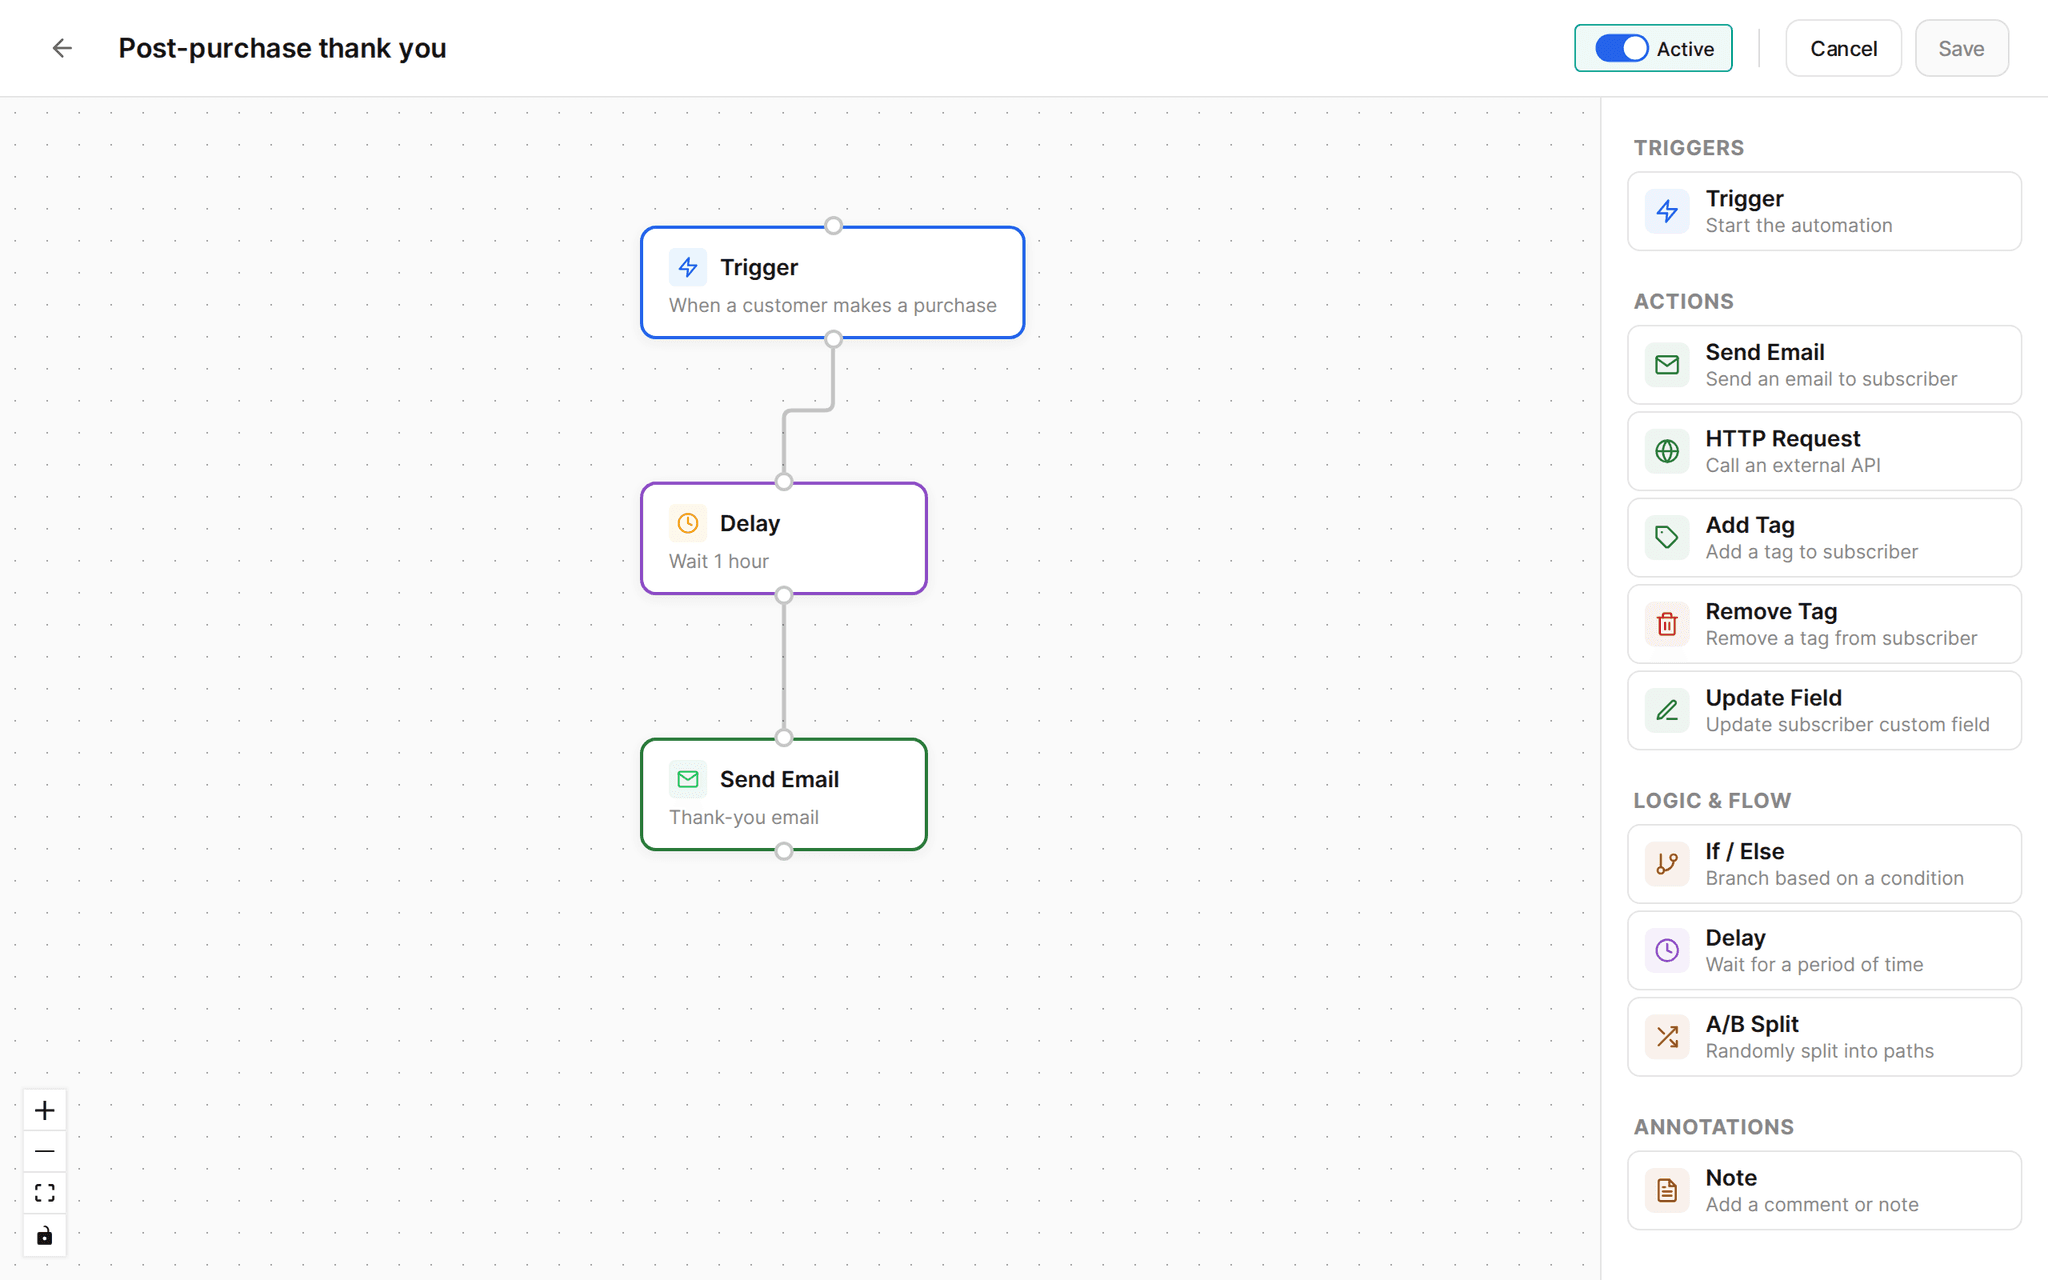Click Note document icon

pos(1667,1190)
